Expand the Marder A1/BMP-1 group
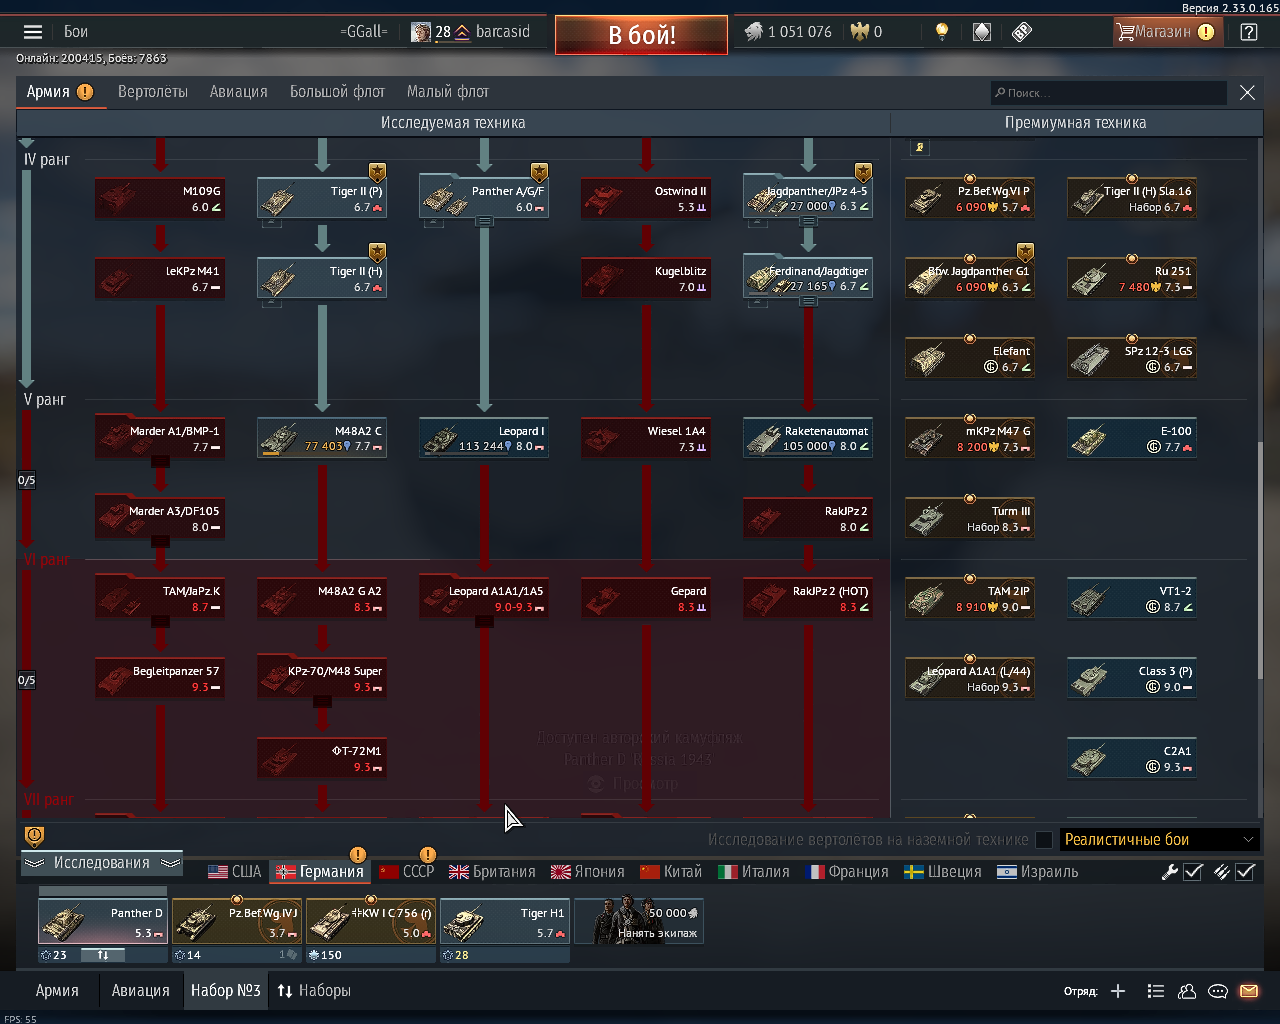This screenshot has width=1280, height=1024. point(160,462)
